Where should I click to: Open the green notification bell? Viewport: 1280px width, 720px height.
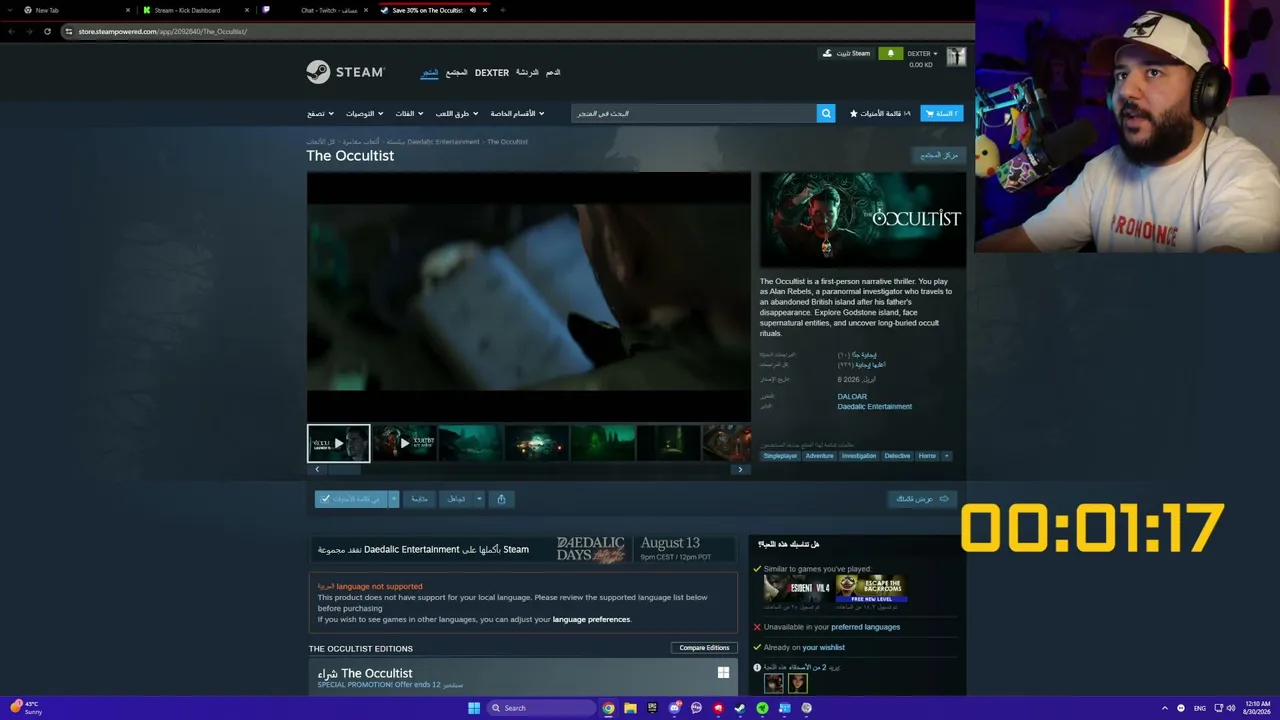[x=890, y=53]
